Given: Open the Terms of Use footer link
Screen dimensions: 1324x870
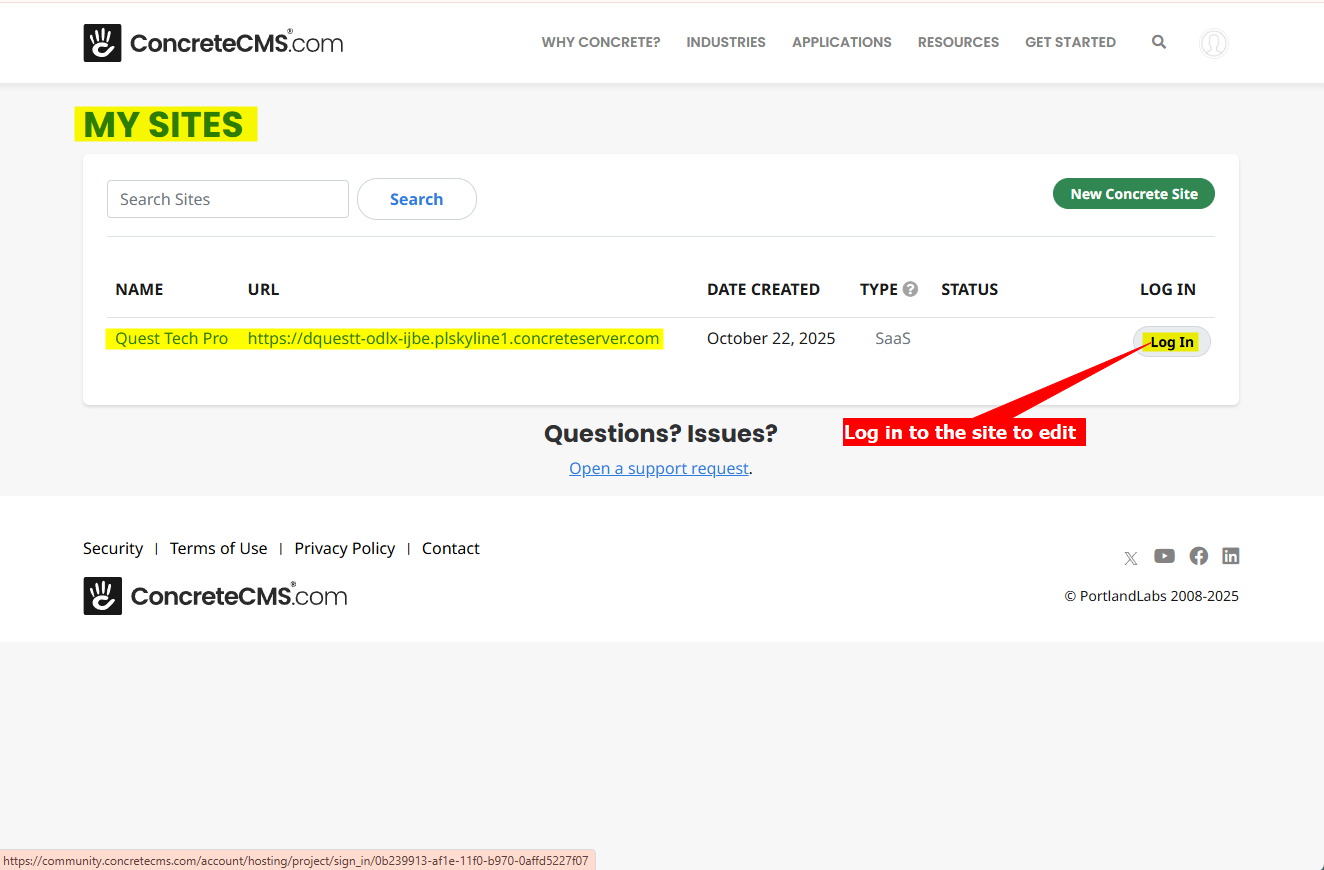Looking at the screenshot, I should [x=219, y=548].
